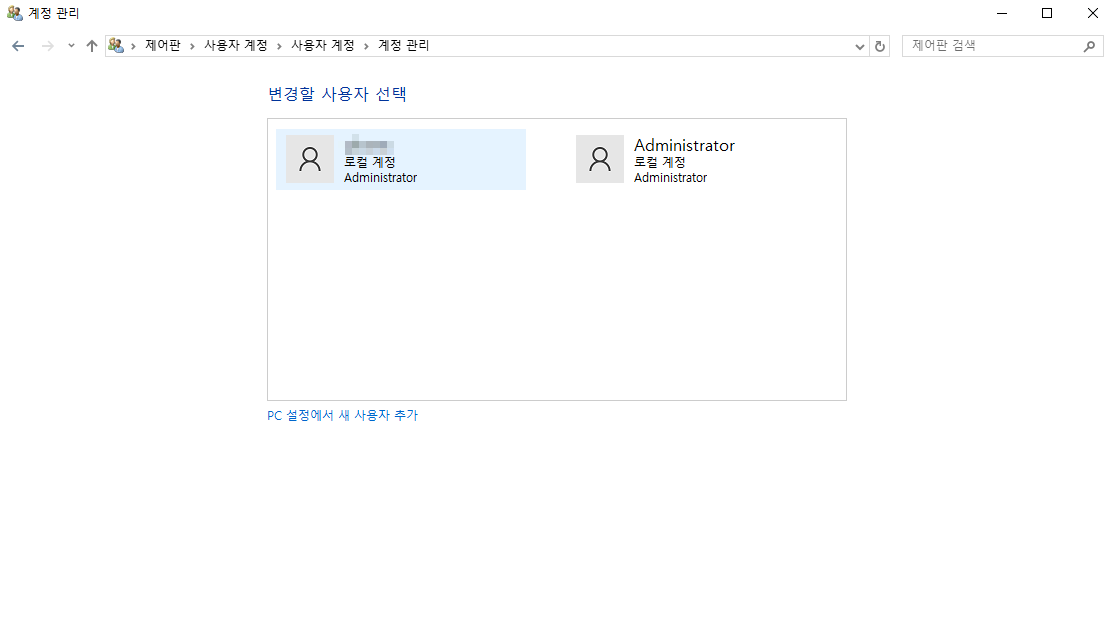Image resolution: width=1116 pixels, height=626 pixels.
Task: Open the first 사용자 계정 breadcrumb
Action: [236, 46]
